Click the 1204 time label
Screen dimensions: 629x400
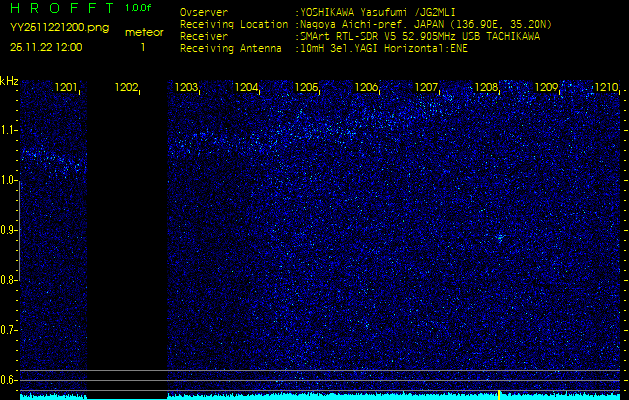(246, 88)
